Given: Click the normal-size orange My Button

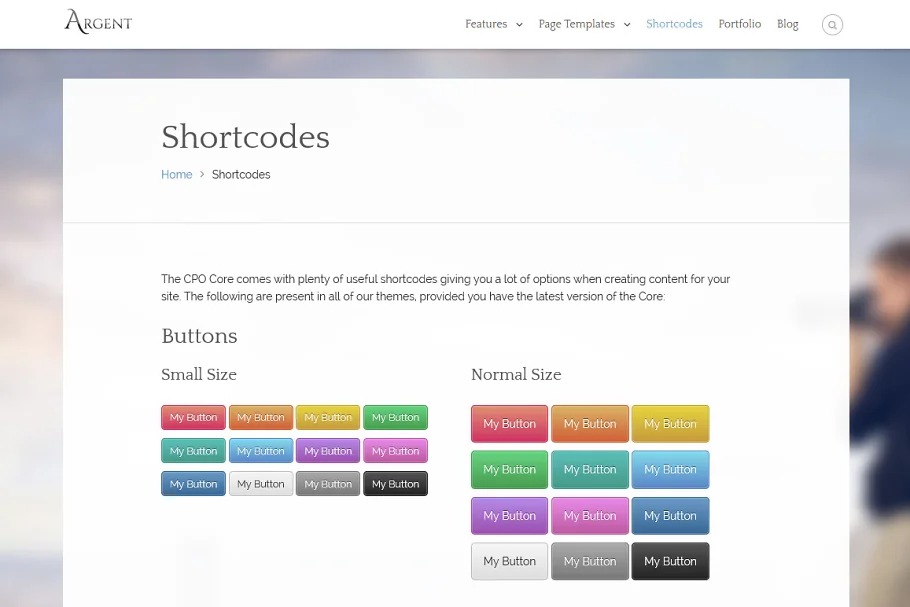Looking at the screenshot, I should [x=590, y=424].
